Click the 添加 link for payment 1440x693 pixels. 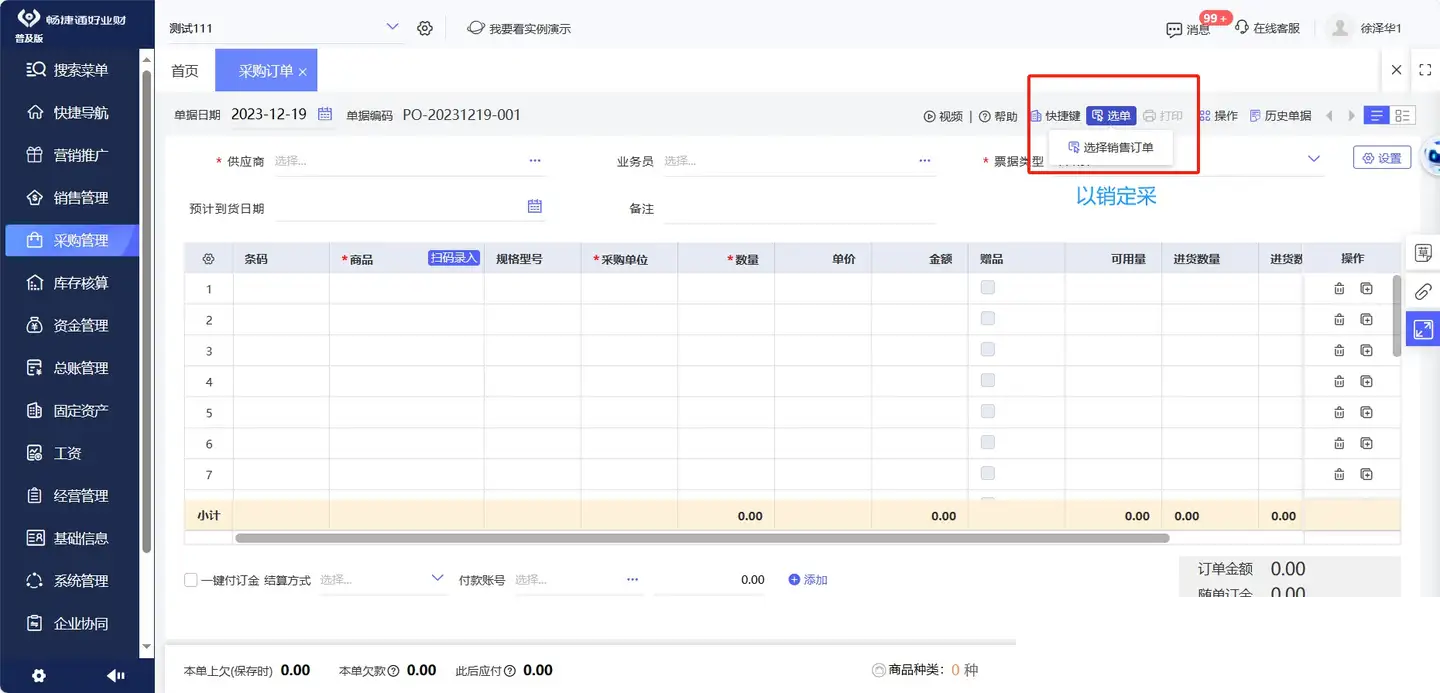[x=808, y=580]
